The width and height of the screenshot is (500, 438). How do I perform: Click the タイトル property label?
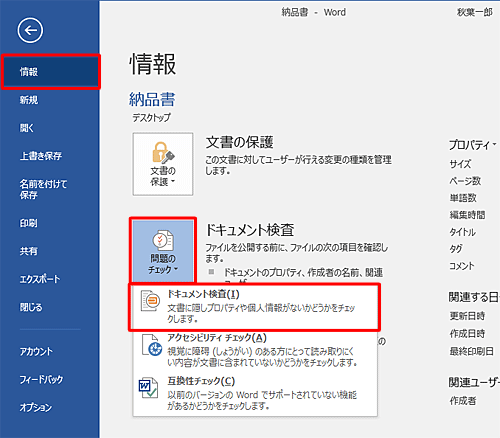[x=462, y=232]
